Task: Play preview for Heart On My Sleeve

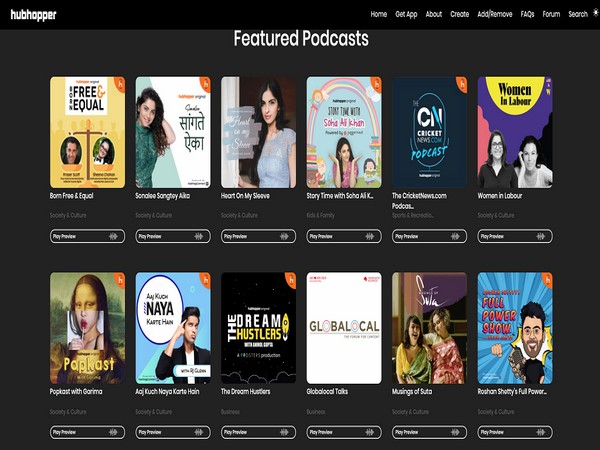Action: click(258, 236)
